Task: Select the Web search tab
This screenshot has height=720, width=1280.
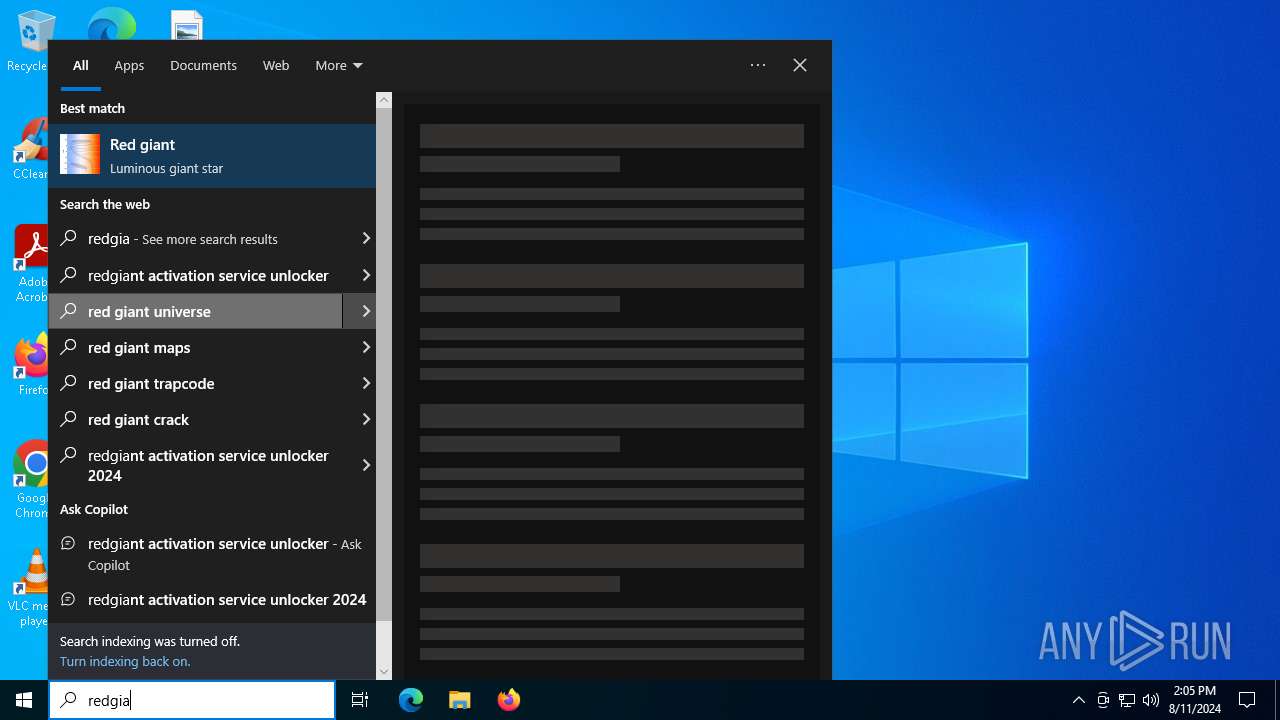Action: [x=276, y=65]
